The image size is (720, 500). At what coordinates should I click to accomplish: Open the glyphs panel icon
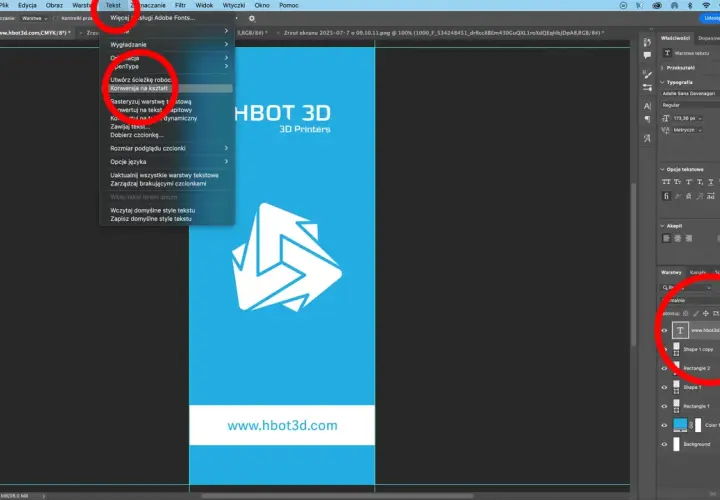click(647, 138)
